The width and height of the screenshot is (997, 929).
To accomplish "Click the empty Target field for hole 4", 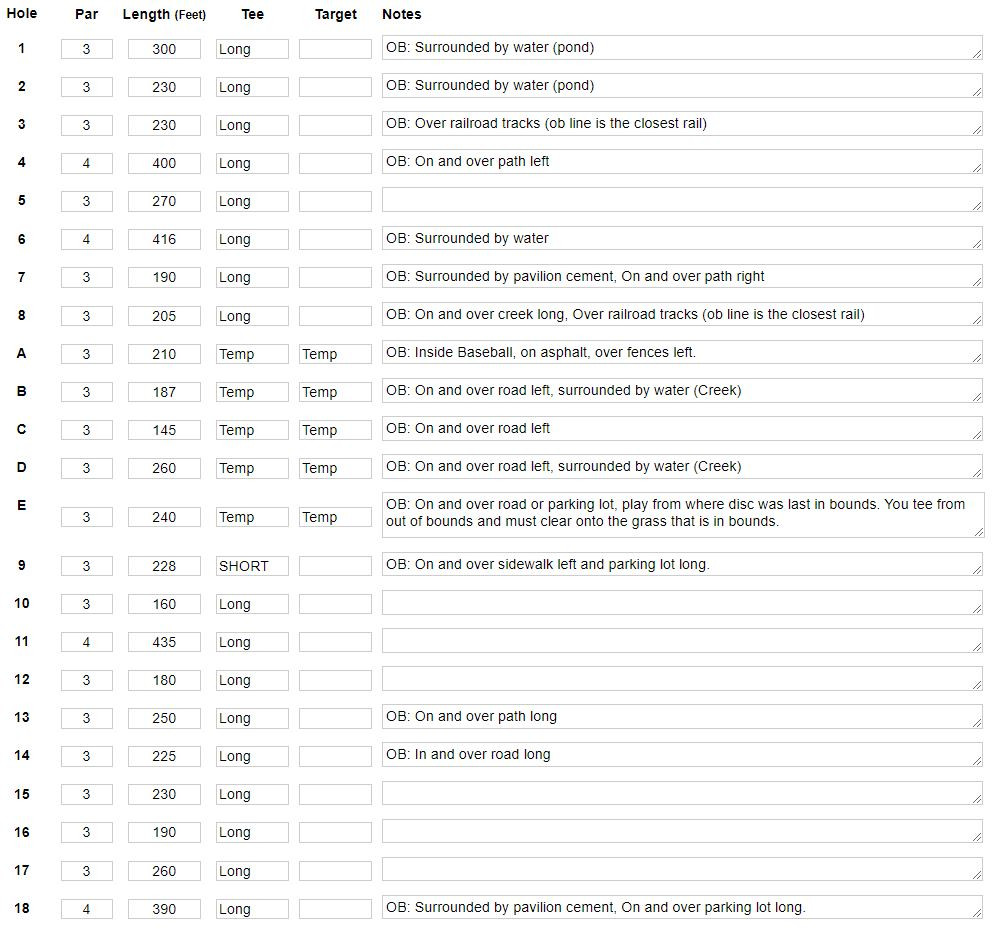I will click(x=335, y=163).
